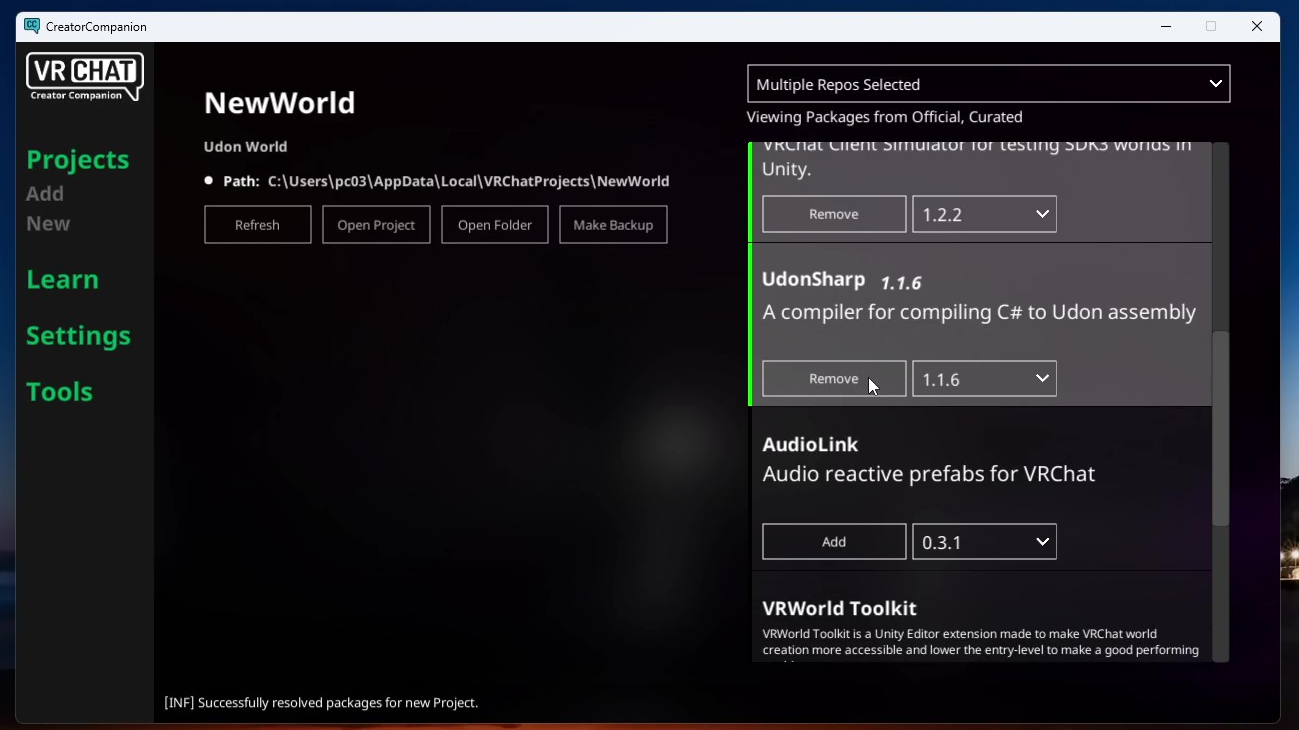The width and height of the screenshot is (1299, 730).
Task: Open the Tools section
Action: pyautogui.click(x=59, y=392)
